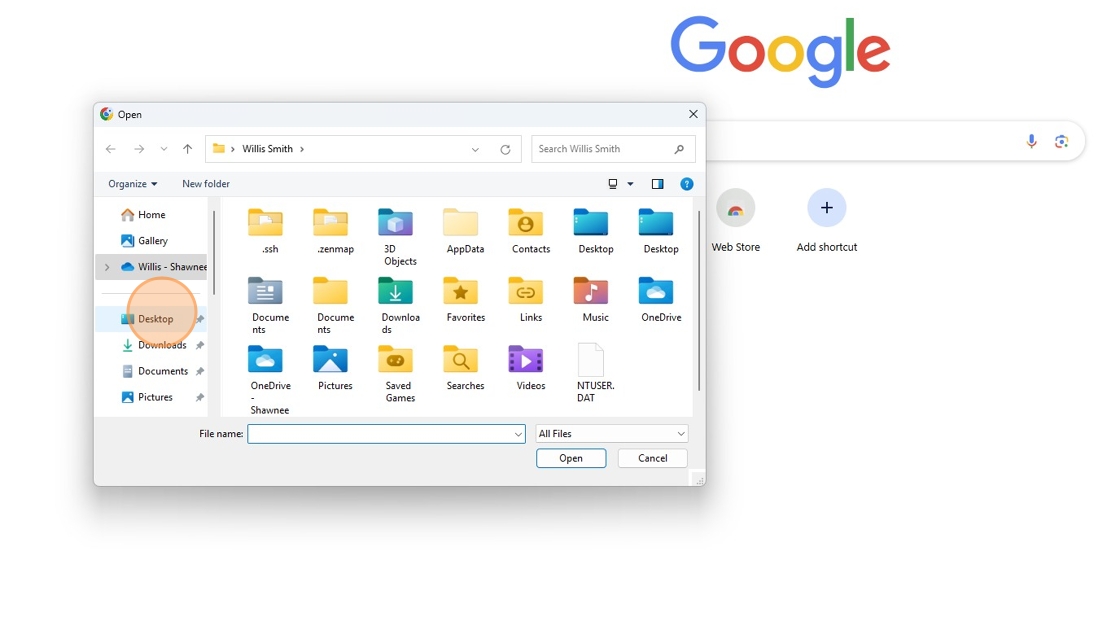Viewport: 1120px width, 626px height.
Task: Open the .zenmap folder
Action: coord(335,231)
